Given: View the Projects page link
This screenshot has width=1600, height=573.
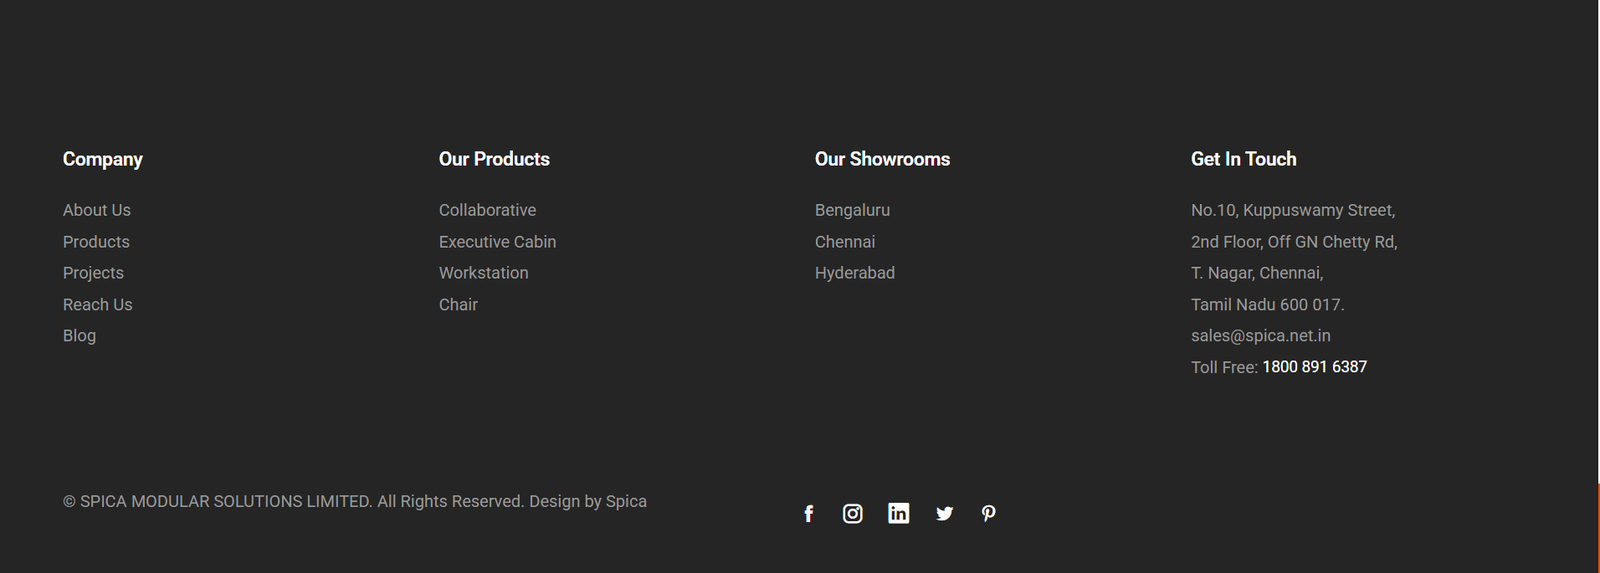Looking at the screenshot, I should pos(93,273).
